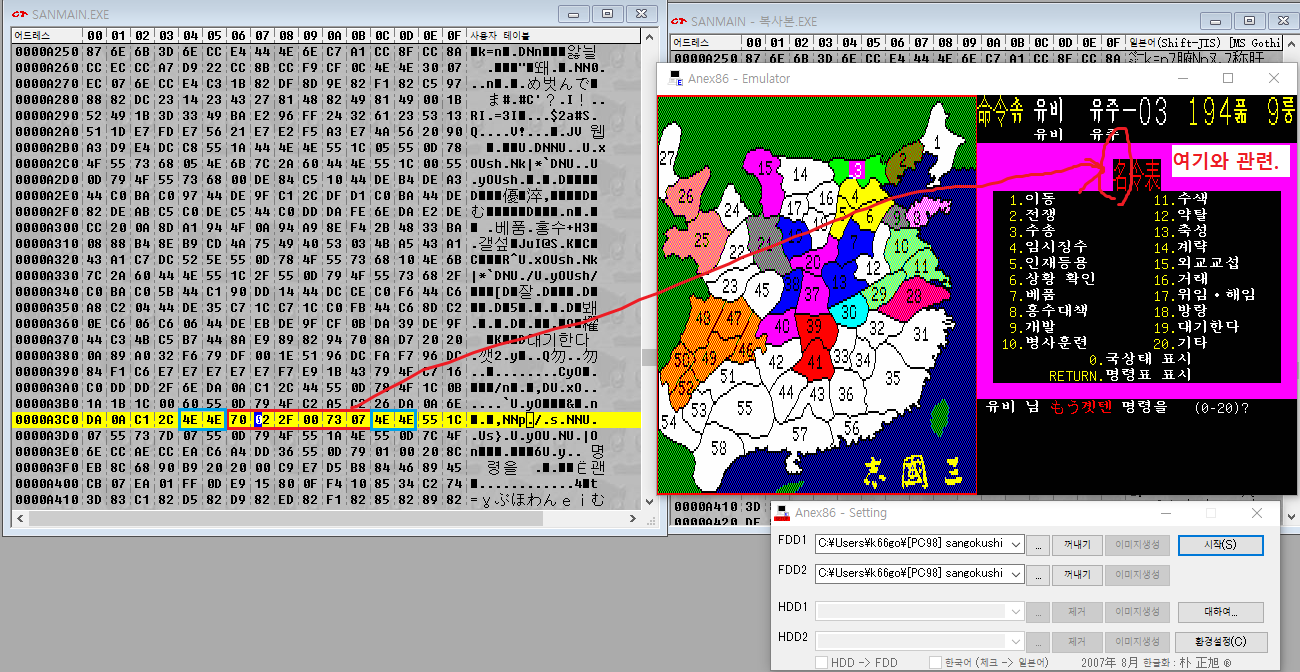
Task: Select address row 0000A250
Action: [326, 50]
